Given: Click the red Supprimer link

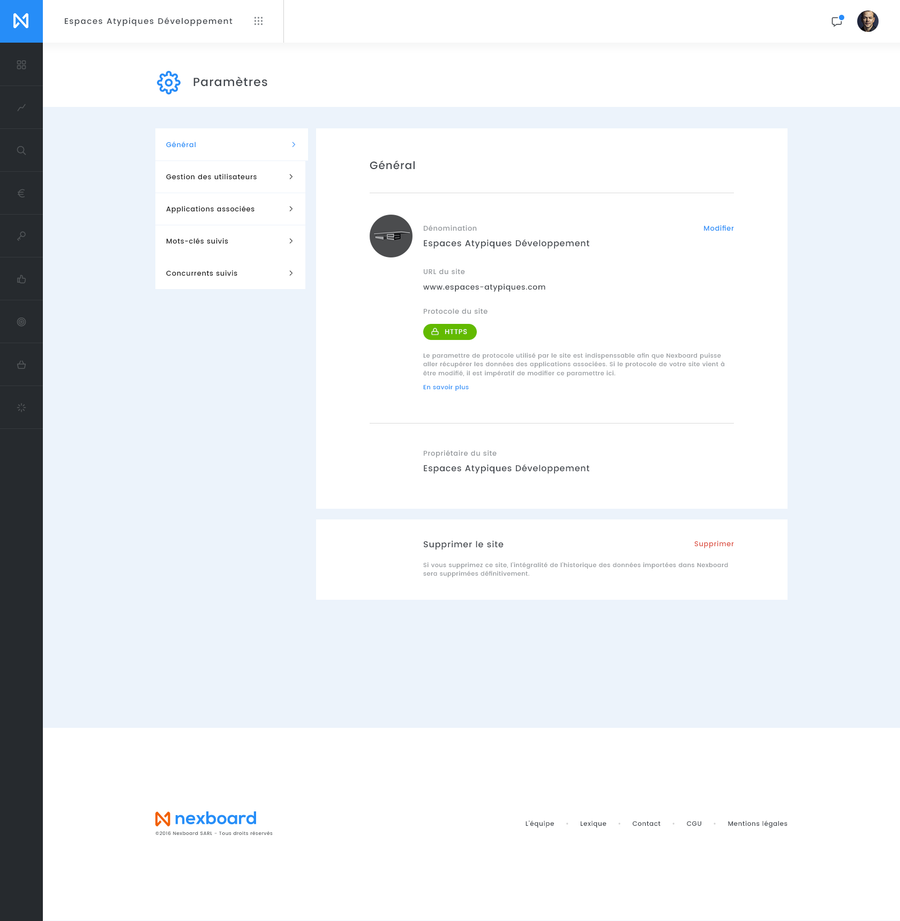Looking at the screenshot, I should [714, 544].
